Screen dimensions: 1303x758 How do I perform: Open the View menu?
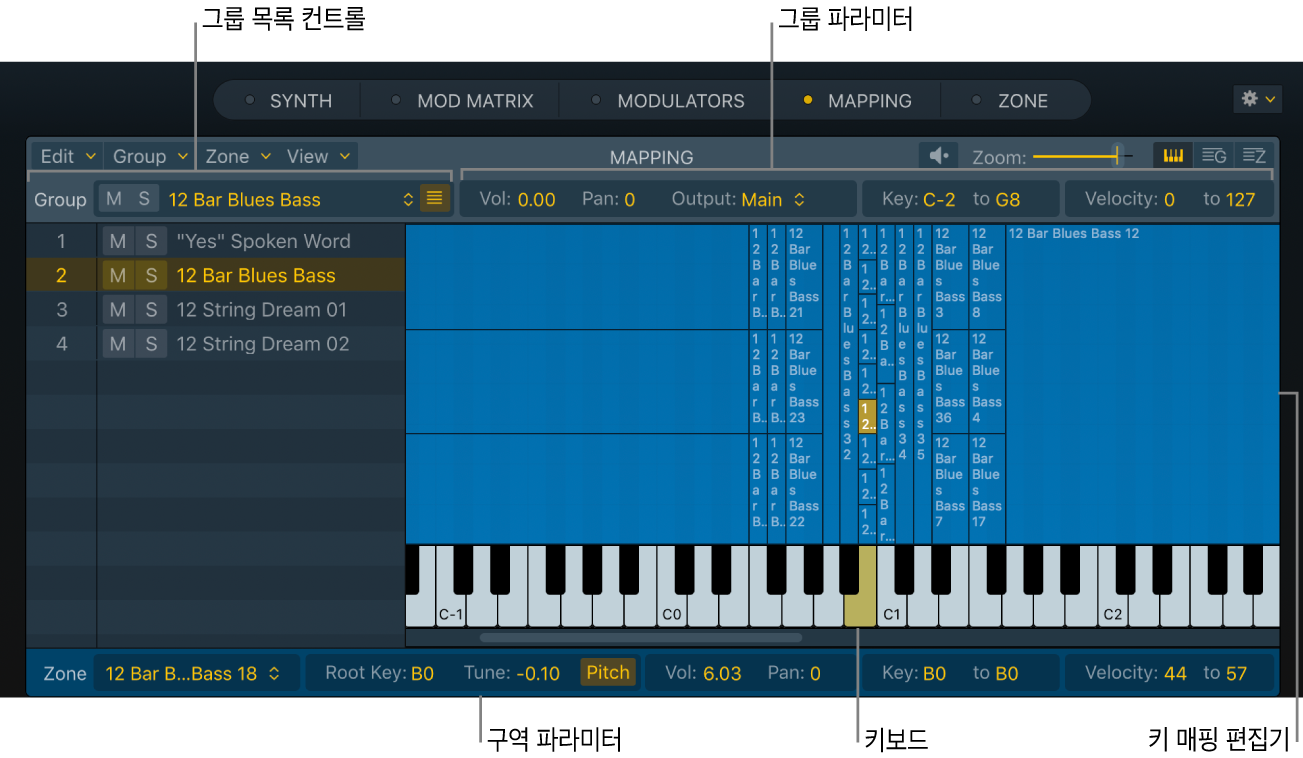(x=317, y=155)
